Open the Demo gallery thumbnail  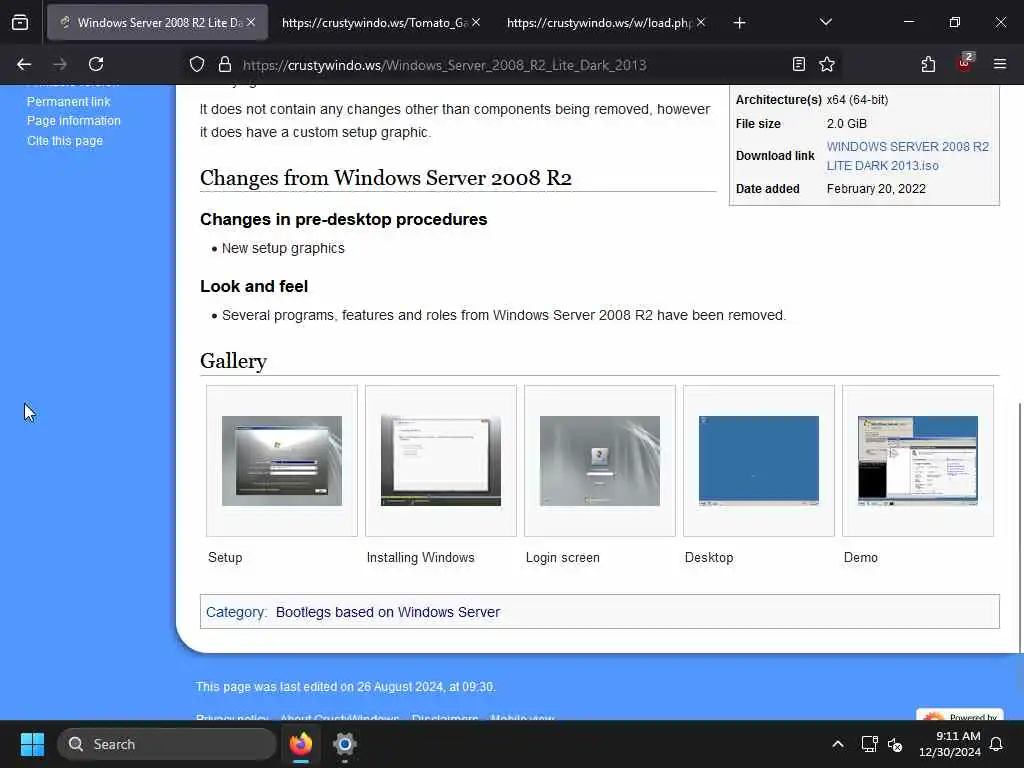point(918,460)
